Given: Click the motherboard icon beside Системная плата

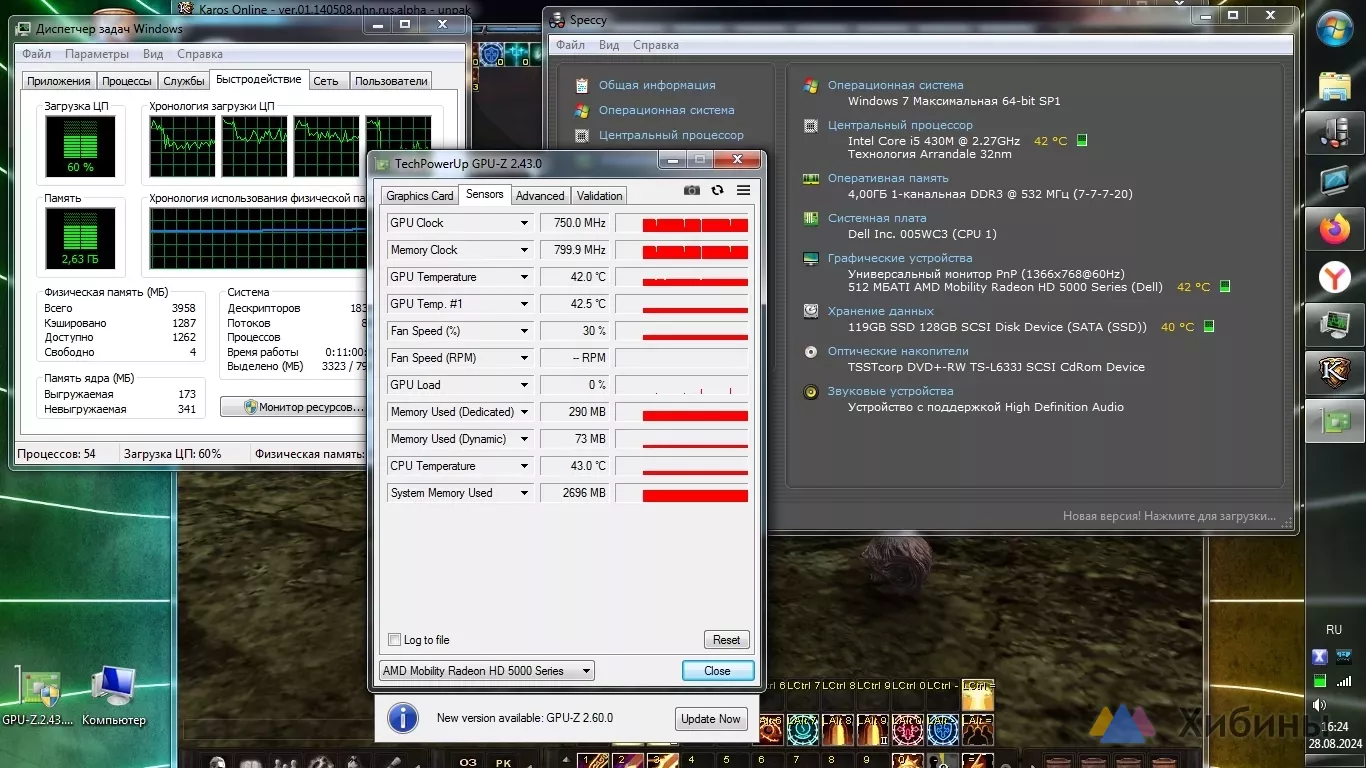Looking at the screenshot, I should click(x=811, y=218).
